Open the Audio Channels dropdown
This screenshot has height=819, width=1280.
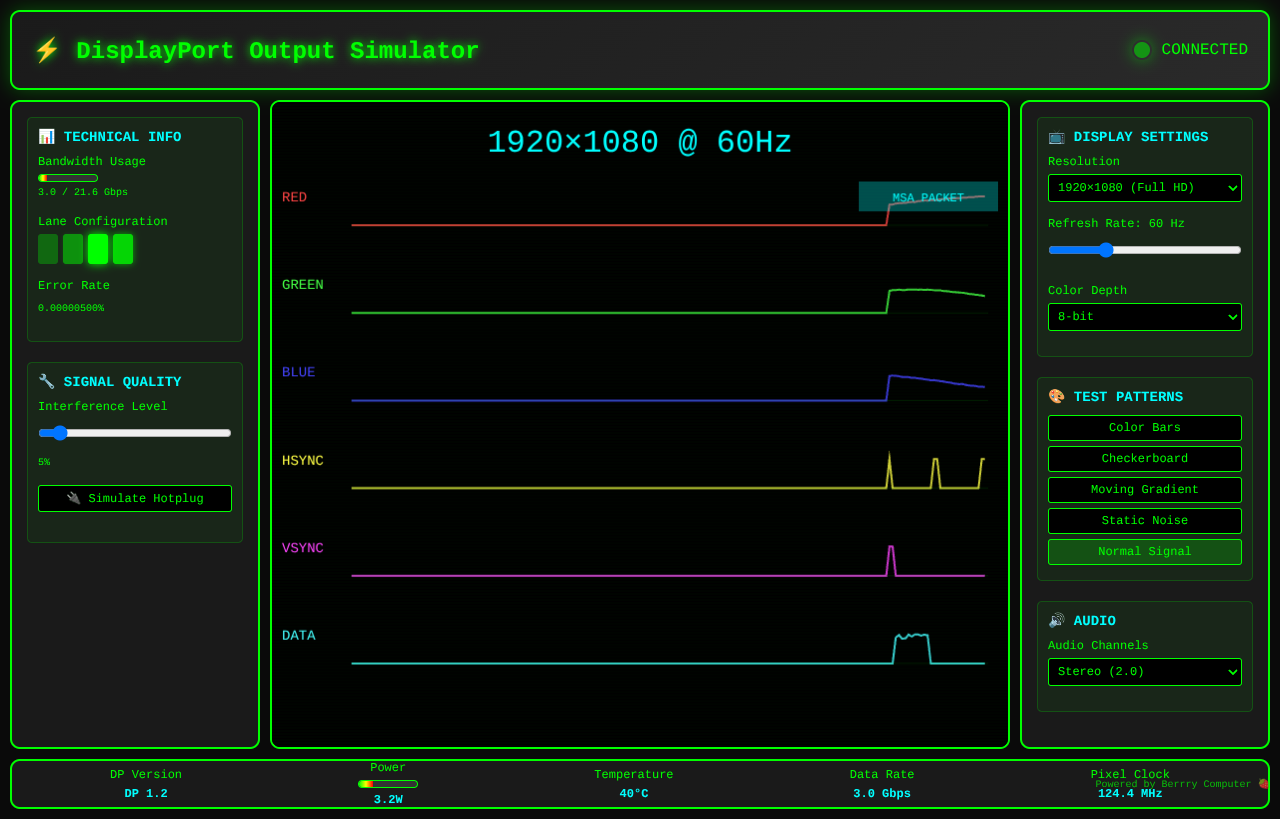[x=1144, y=671]
